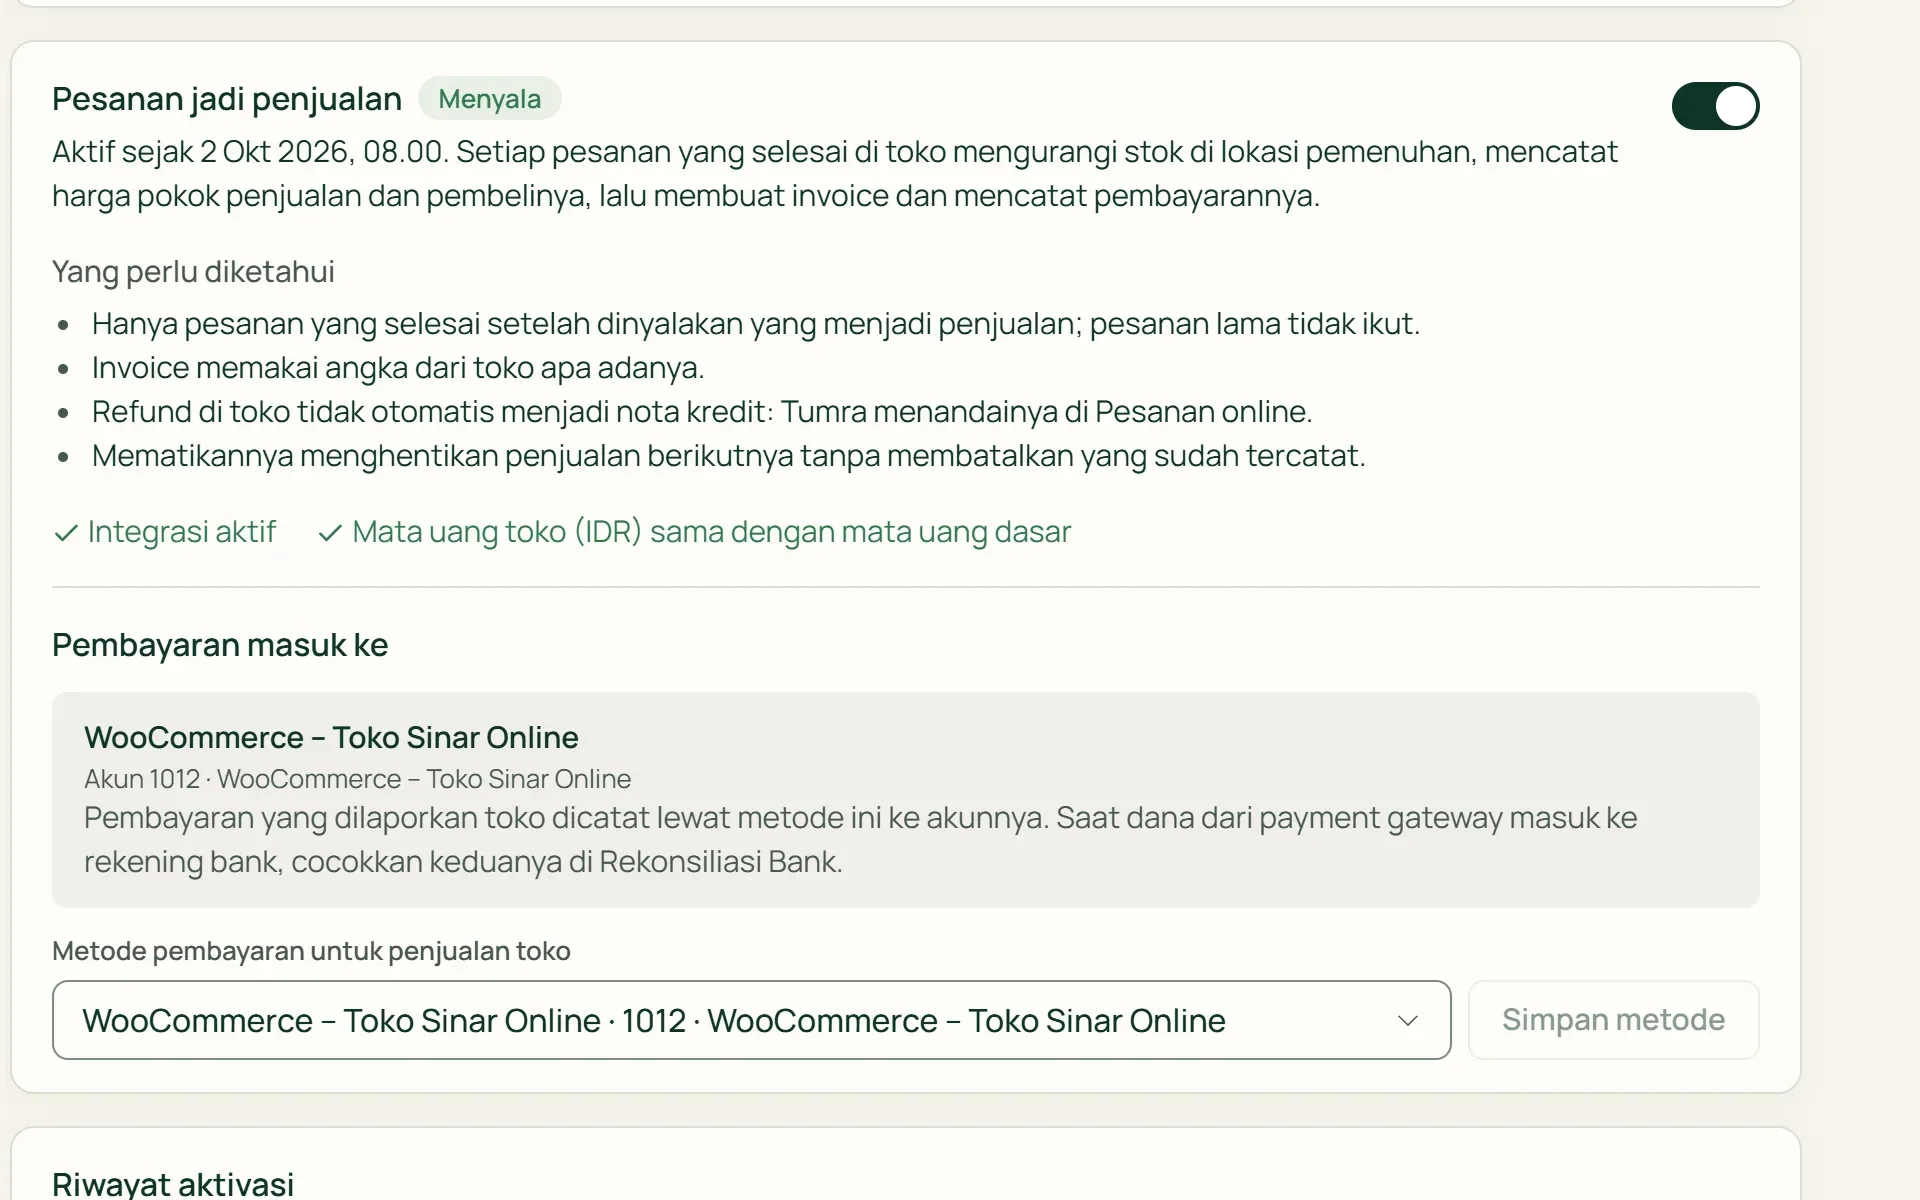Click the Metode pembayaran untuk penjualan toko label
The image size is (1920, 1200).
[x=311, y=951]
